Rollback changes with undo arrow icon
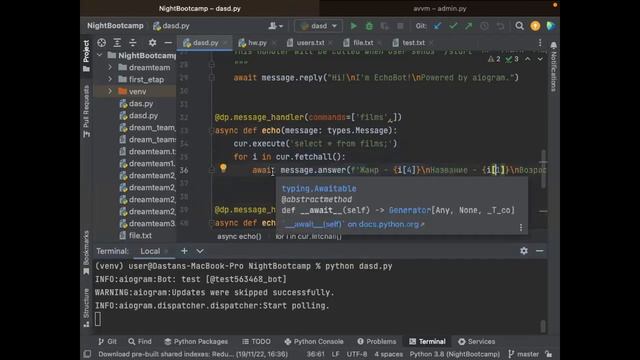Viewport: 640px width, 360px height. tap(500, 26)
